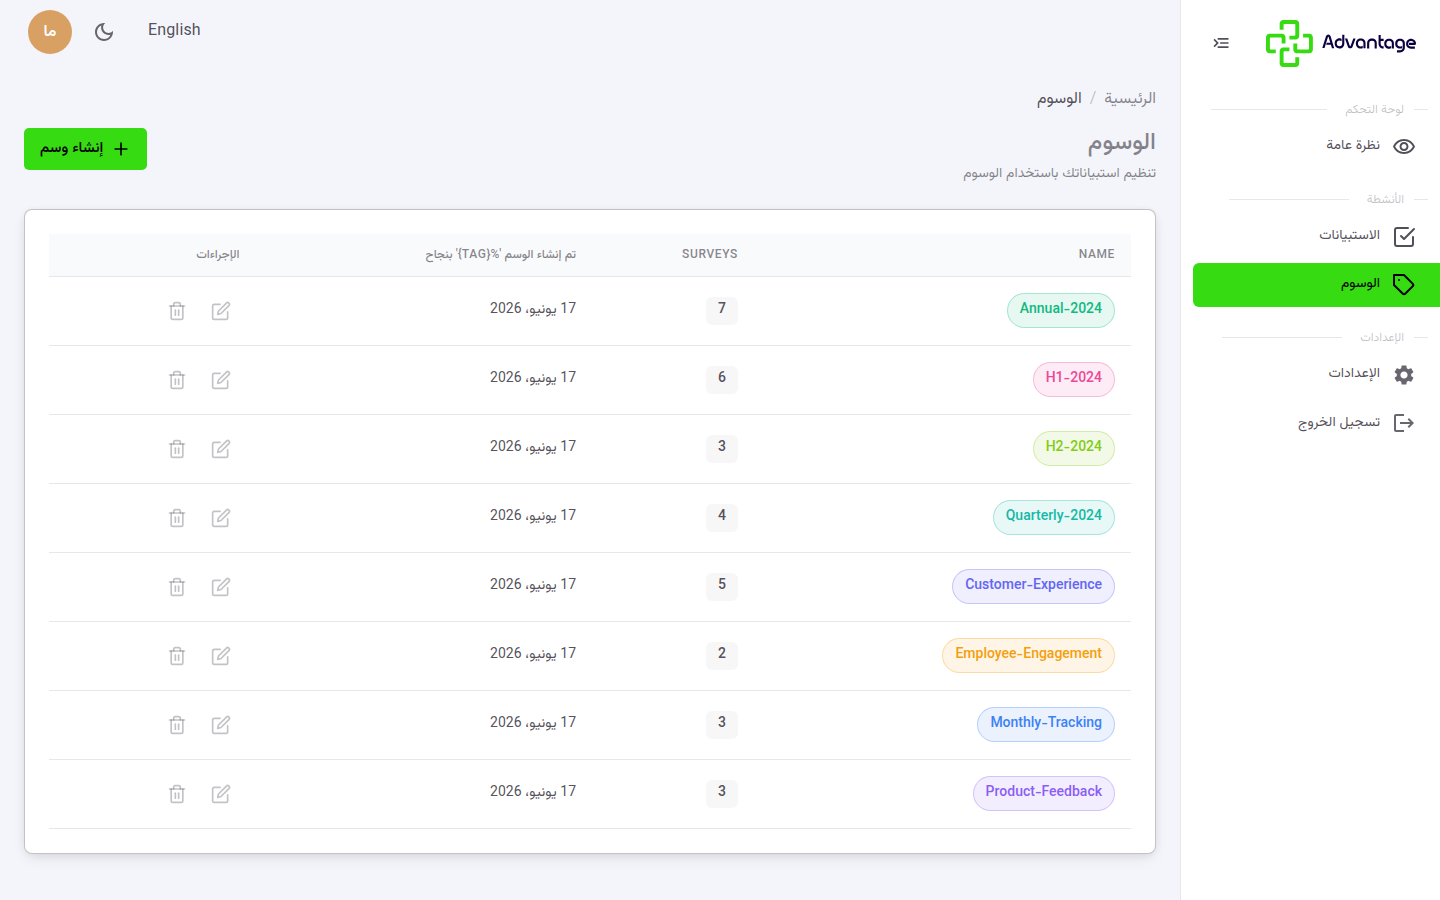The image size is (1440, 900).
Task: Click the SURVEYS column header
Action: point(710,254)
